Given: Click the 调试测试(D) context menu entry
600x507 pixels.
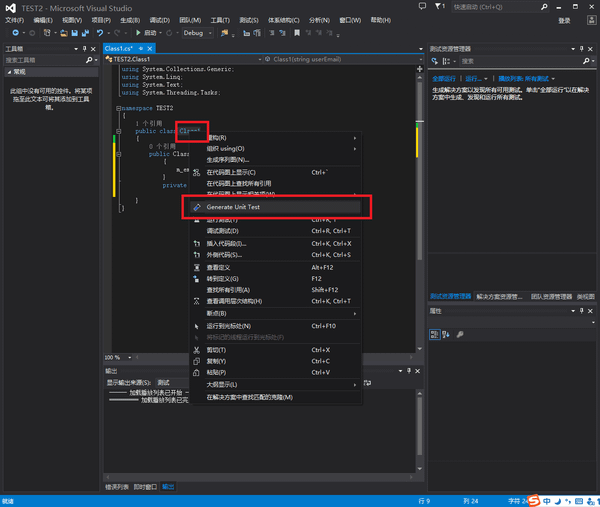Looking at the screenshot, I should 276,231.
